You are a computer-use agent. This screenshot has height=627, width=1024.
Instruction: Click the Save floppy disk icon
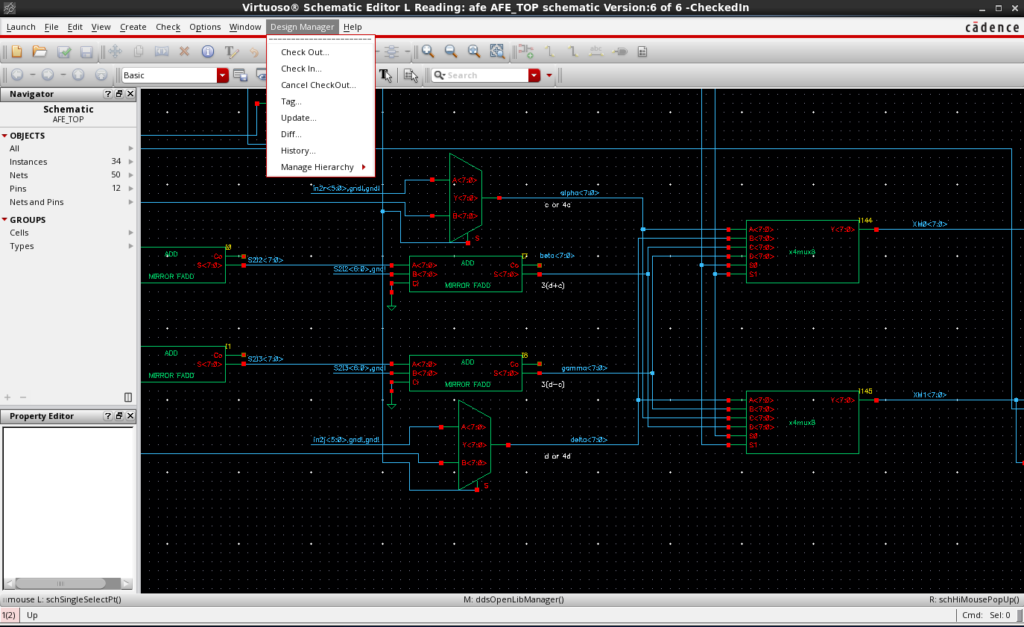pos(86,52)
